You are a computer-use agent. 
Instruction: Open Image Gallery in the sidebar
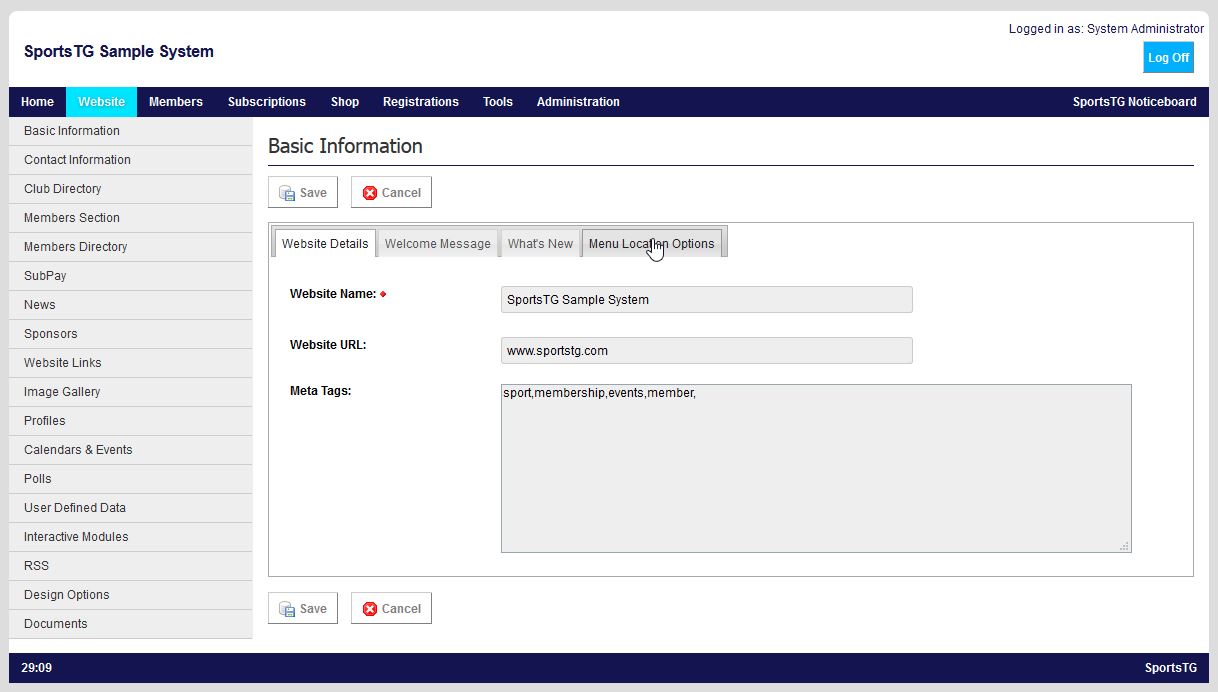[130, 392]
